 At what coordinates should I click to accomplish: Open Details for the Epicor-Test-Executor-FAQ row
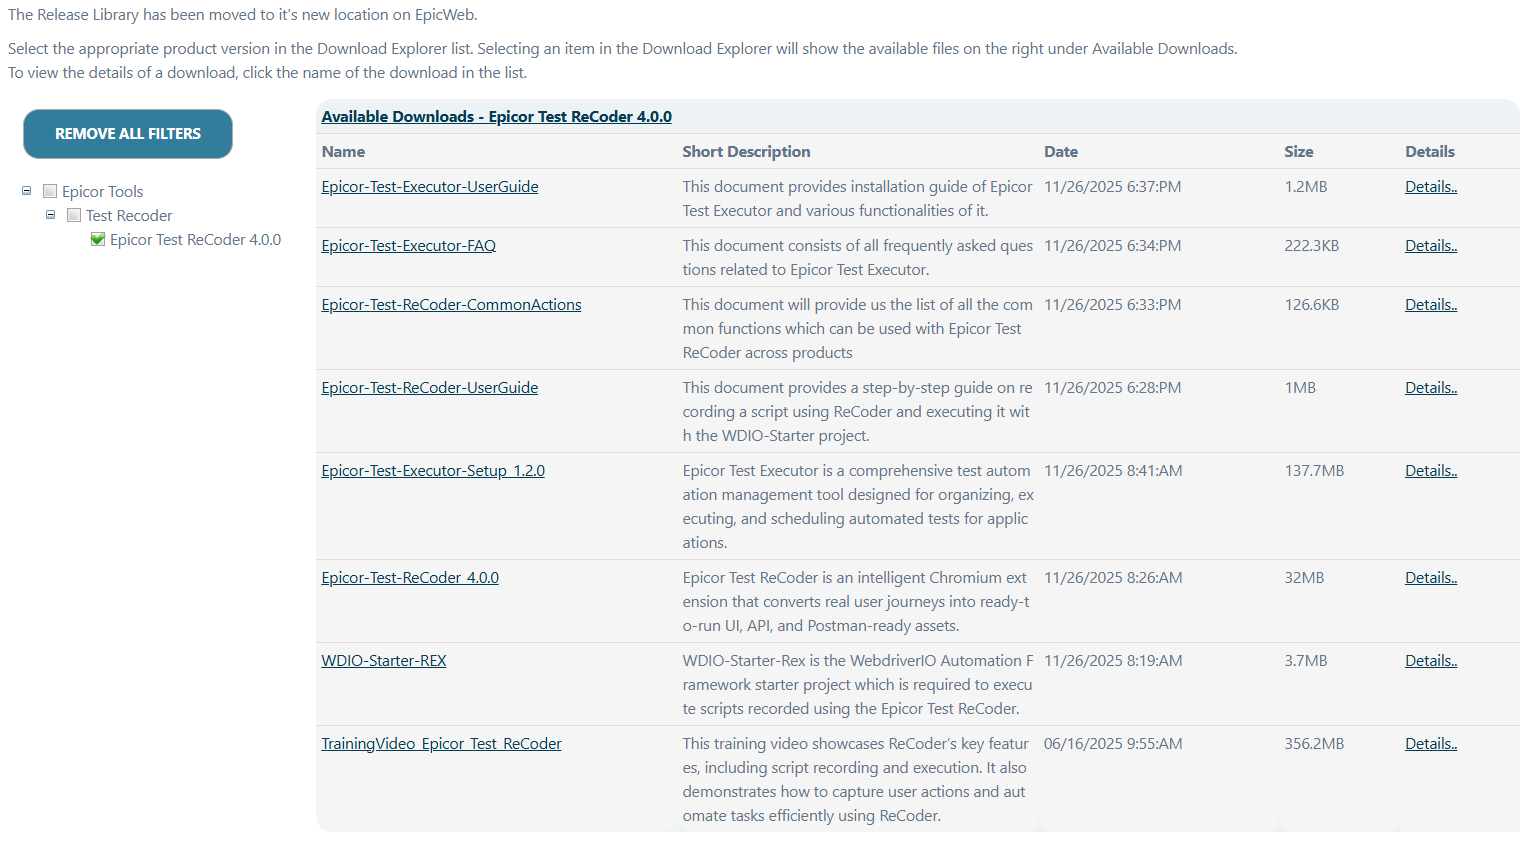1430,246
